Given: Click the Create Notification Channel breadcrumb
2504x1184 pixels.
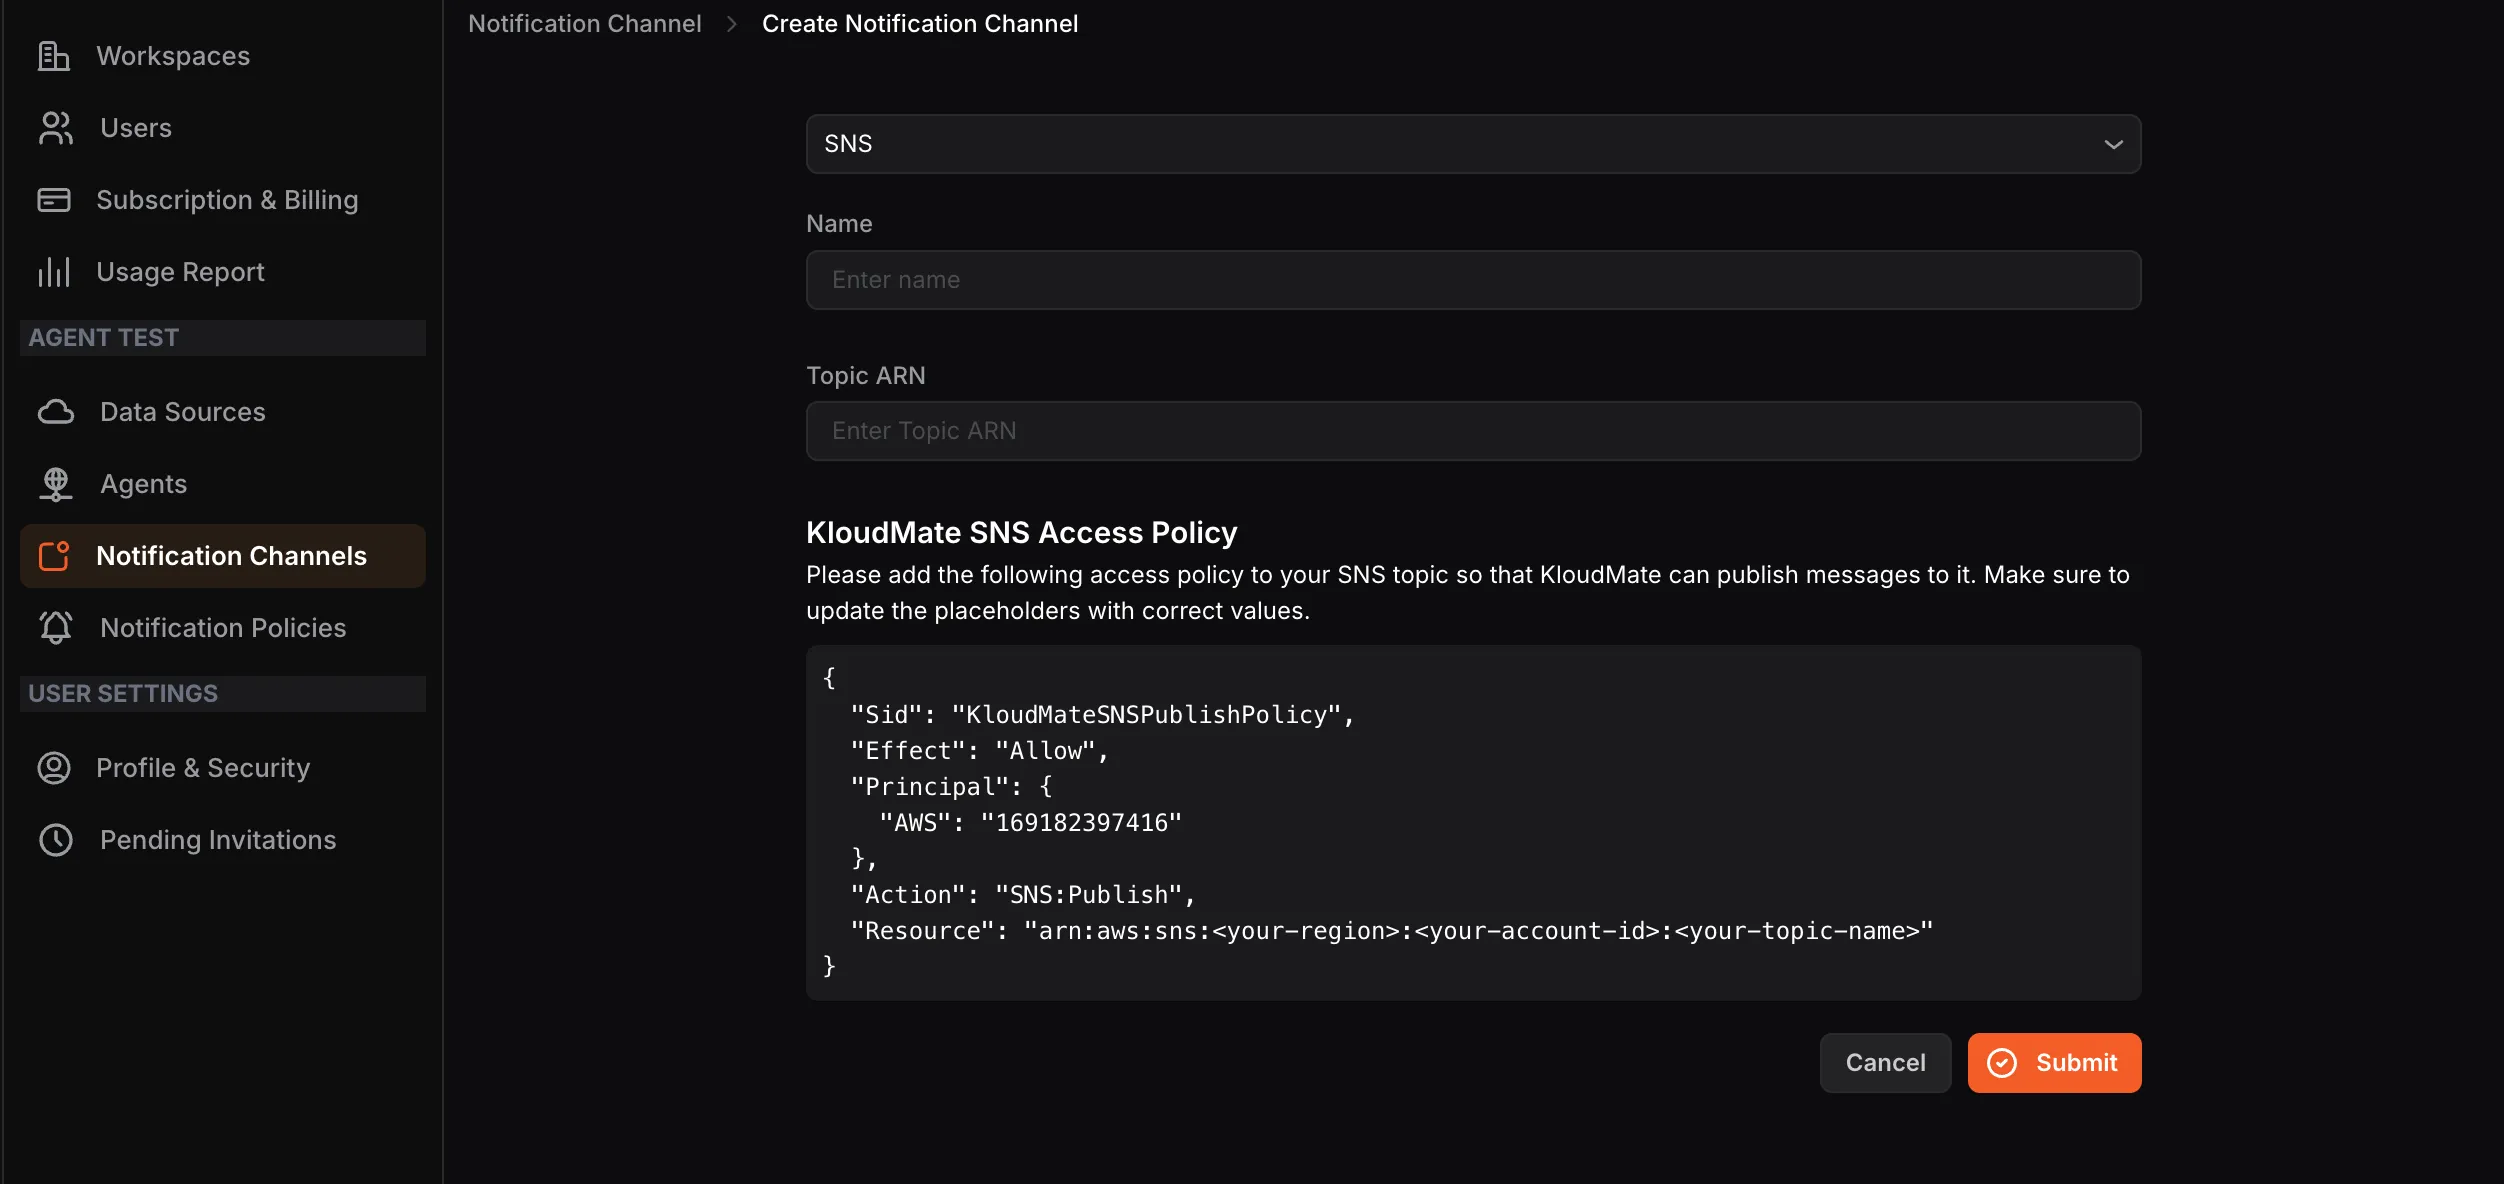Looking at the screenshot, I should click(920, 24).
